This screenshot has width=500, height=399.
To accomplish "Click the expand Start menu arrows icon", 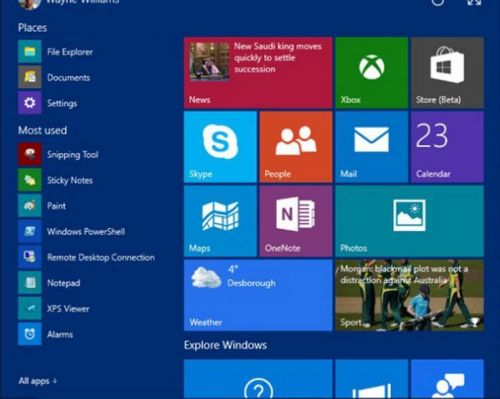I will click(x=474, y=2).
